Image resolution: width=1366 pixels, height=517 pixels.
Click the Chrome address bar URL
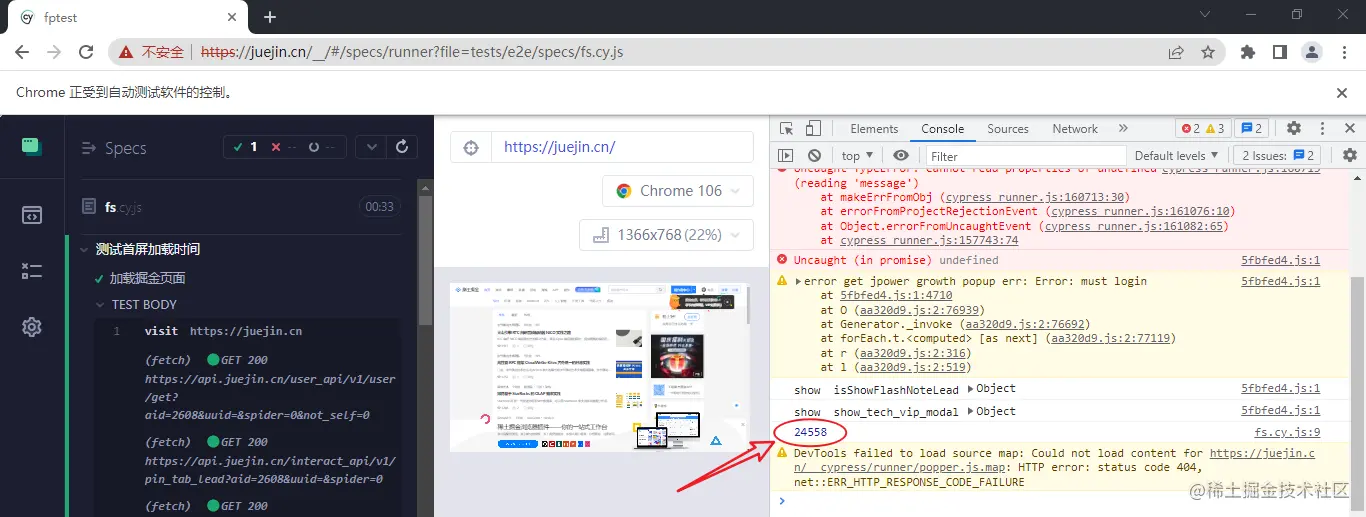[412, 52]
